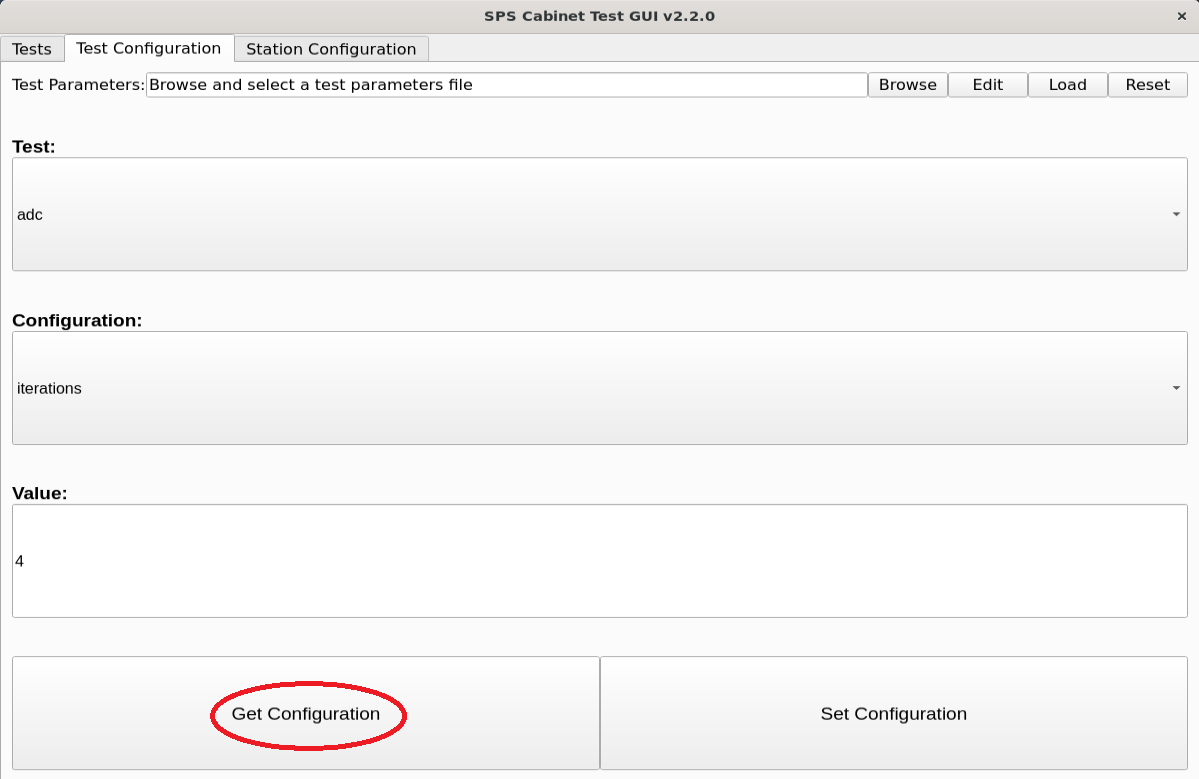This screenshot has height=779, width=1199.
Task: Click the bold 'Test:' label
Action: tap(34, 147)
